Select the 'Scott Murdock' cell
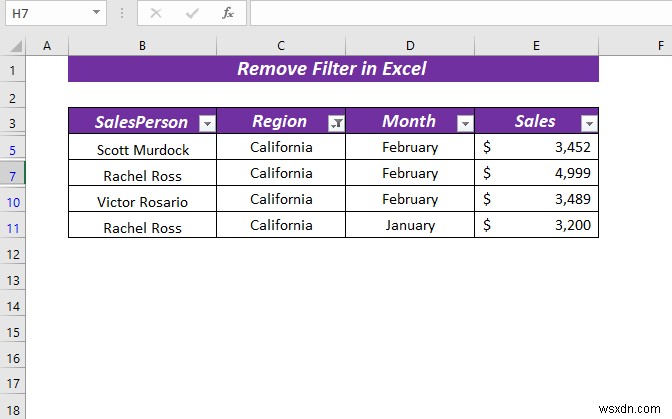The height and width of the screenshot is (419, 672). pyautogui.click(x=142, y=147)
